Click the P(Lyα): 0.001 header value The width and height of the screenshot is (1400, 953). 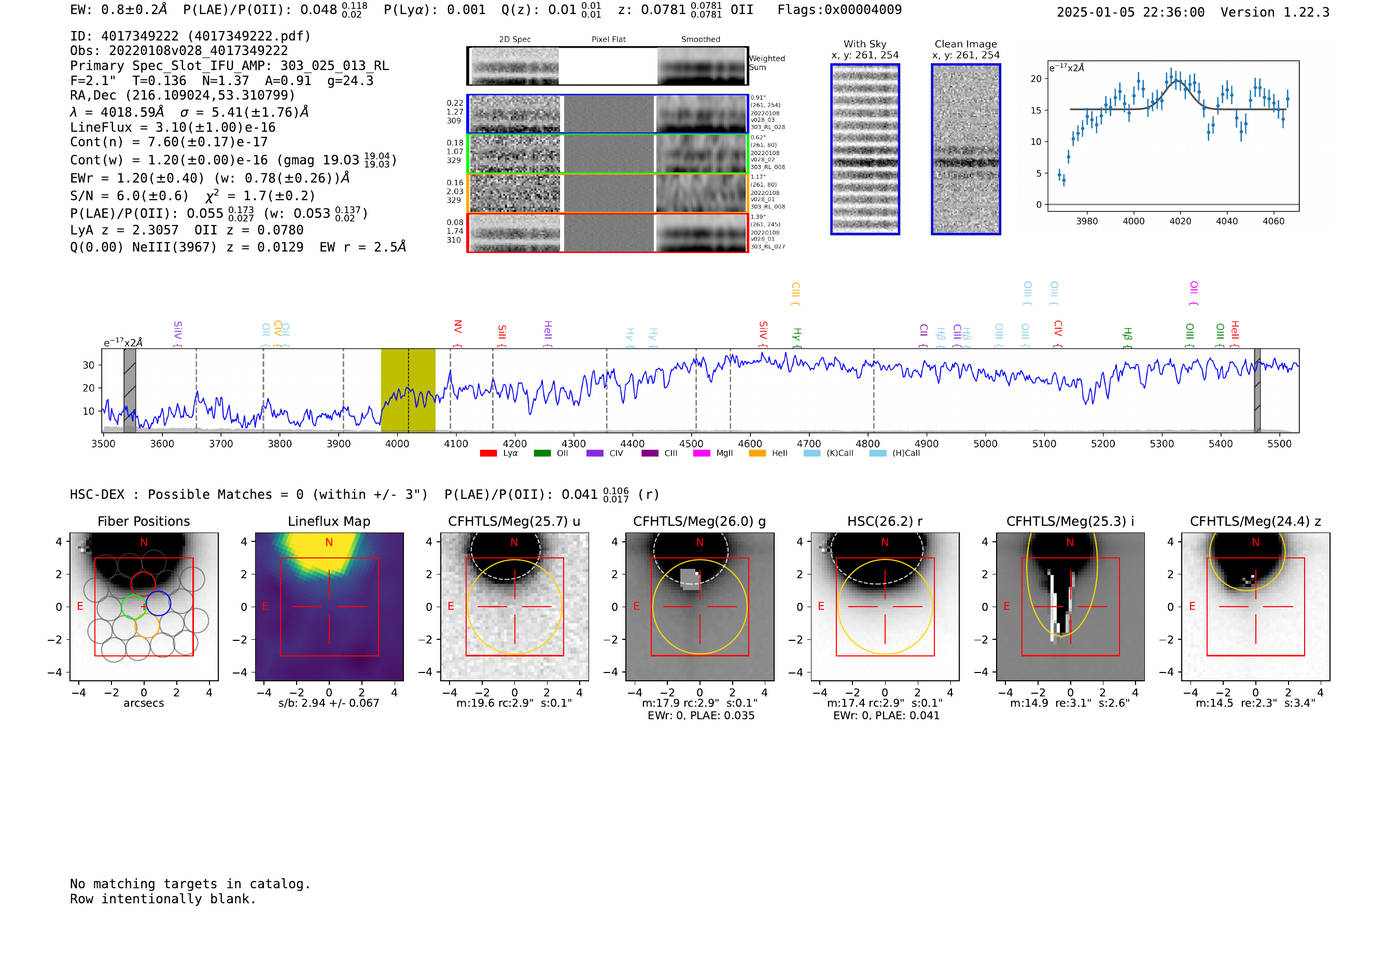434,10
